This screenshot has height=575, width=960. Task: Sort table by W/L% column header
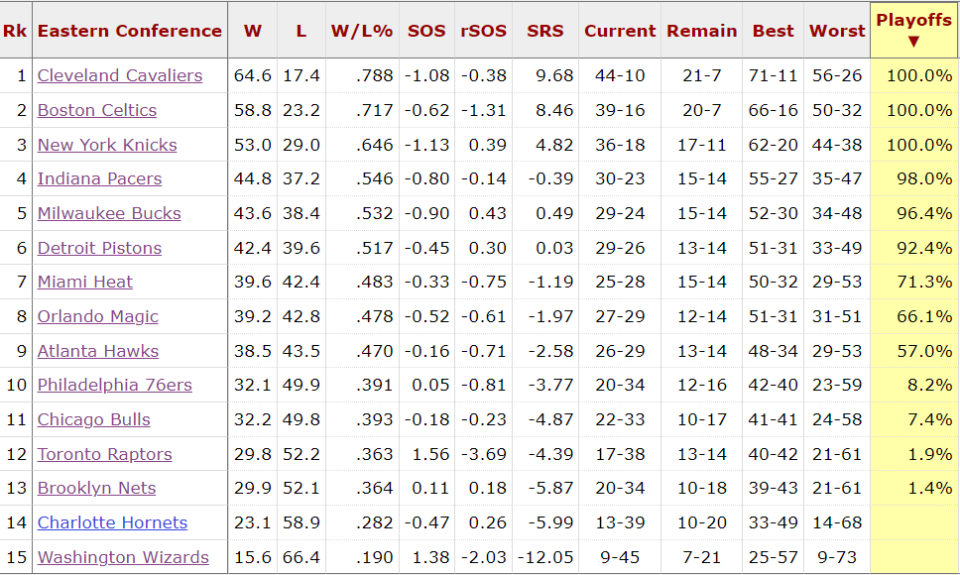coord(362,31)
